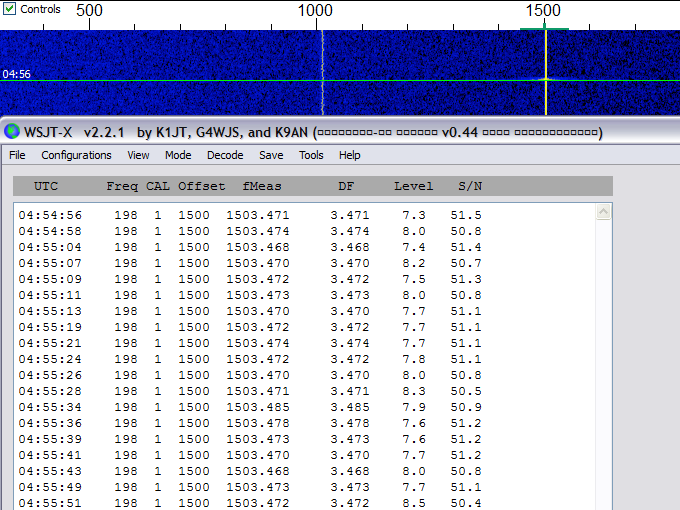Click the DF column header
The height and width of the screenshot is (510, 680).
[346, 186]
